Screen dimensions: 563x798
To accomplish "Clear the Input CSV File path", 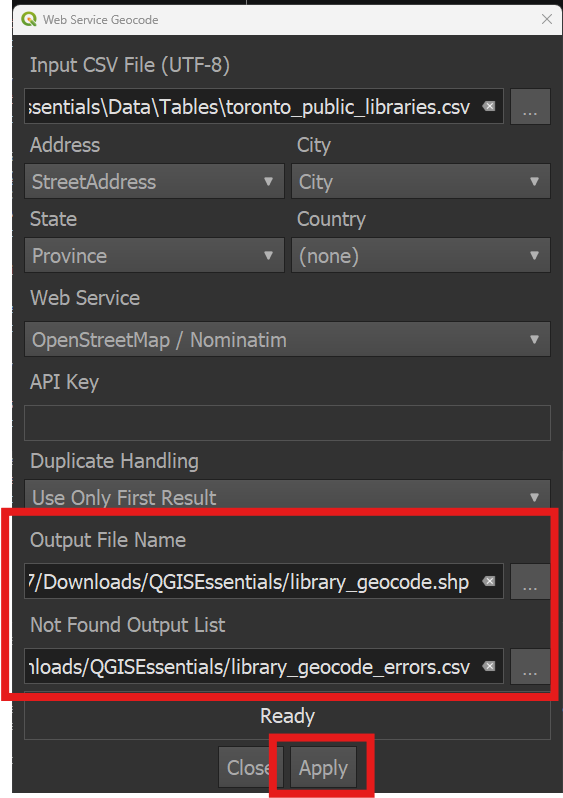I will coord(489,106).
